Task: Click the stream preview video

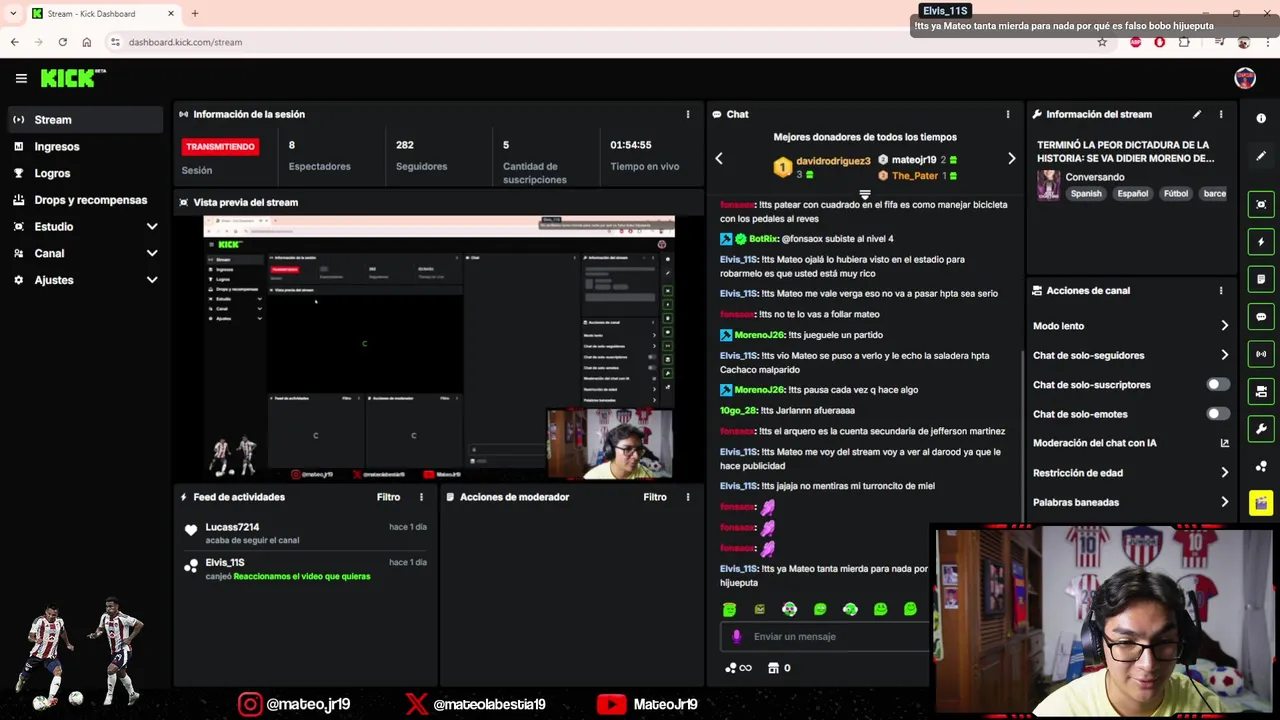Action: coord(439,348)
